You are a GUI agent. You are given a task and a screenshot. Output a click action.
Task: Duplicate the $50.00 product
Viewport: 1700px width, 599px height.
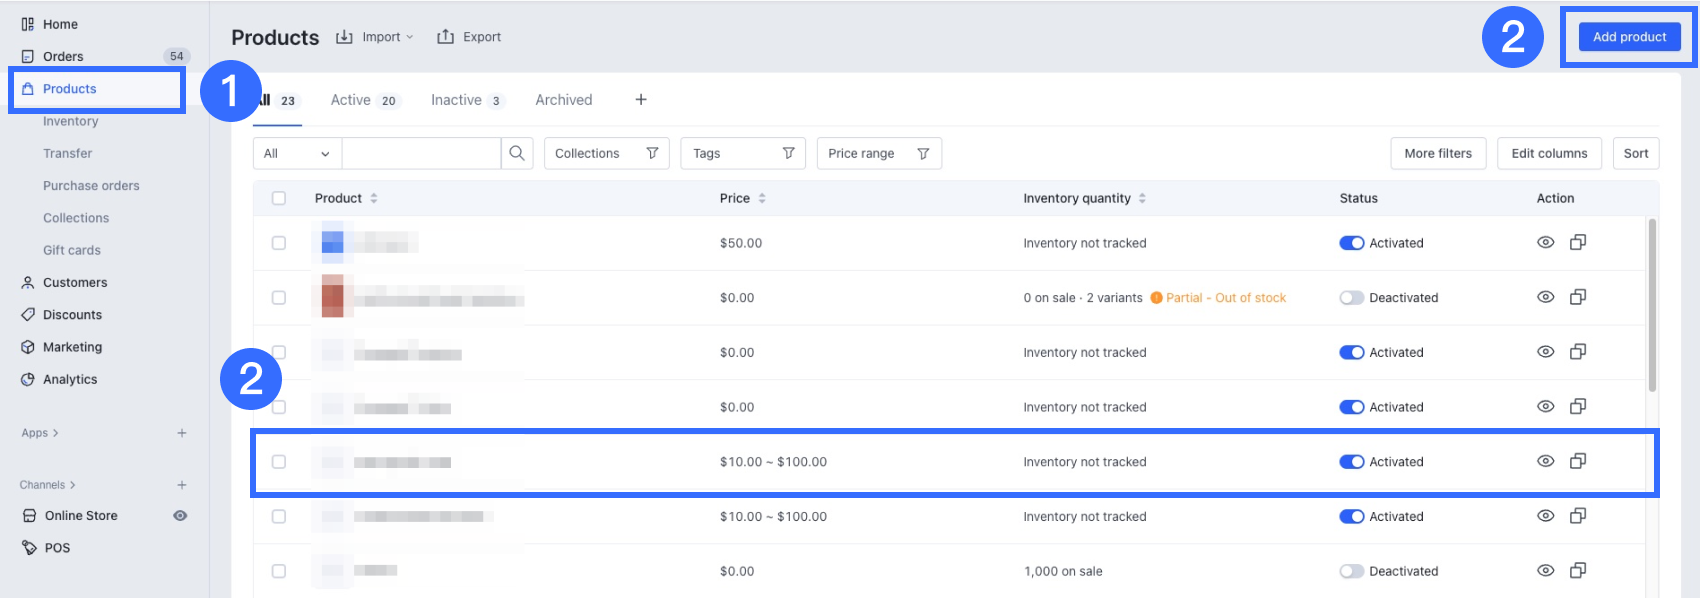pyautogui.click(x=1578, y=243)
